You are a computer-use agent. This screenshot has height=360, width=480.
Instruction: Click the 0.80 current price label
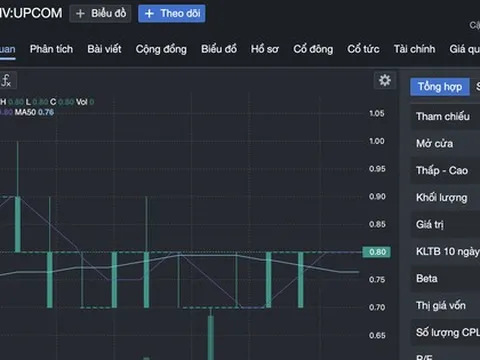tap(377, 252)
